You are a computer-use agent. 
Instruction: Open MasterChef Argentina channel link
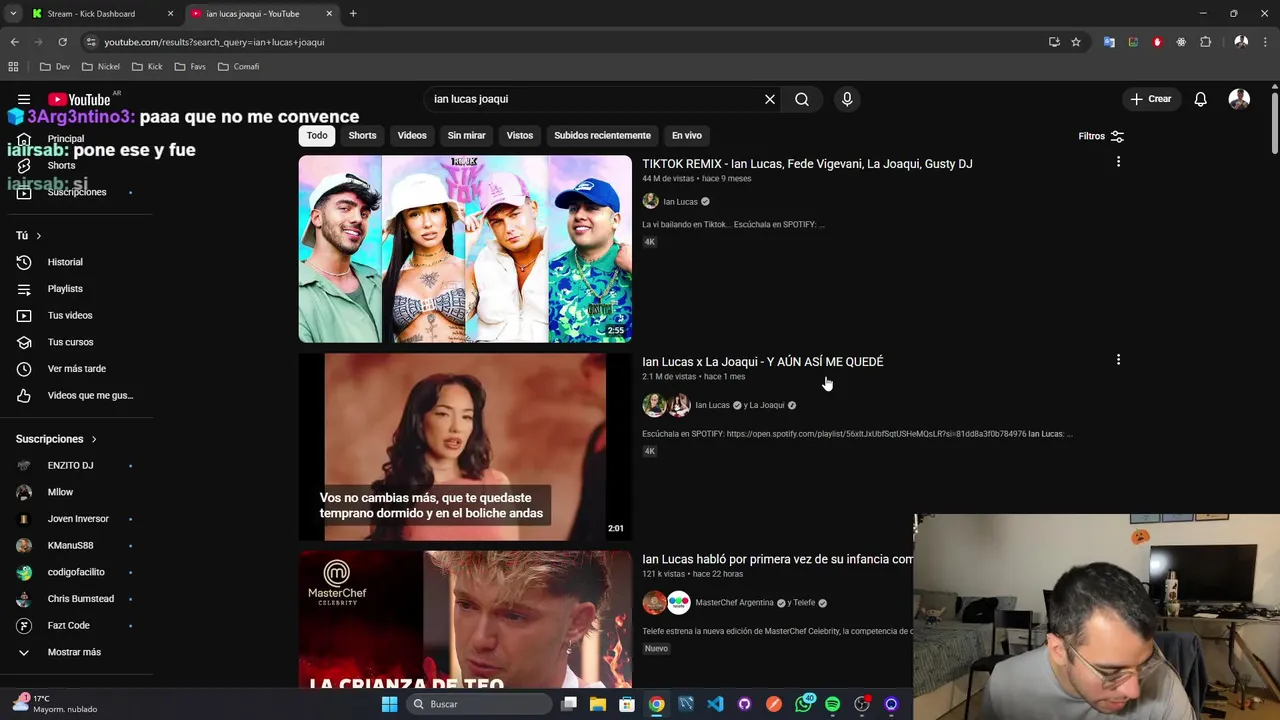(734, 603)
